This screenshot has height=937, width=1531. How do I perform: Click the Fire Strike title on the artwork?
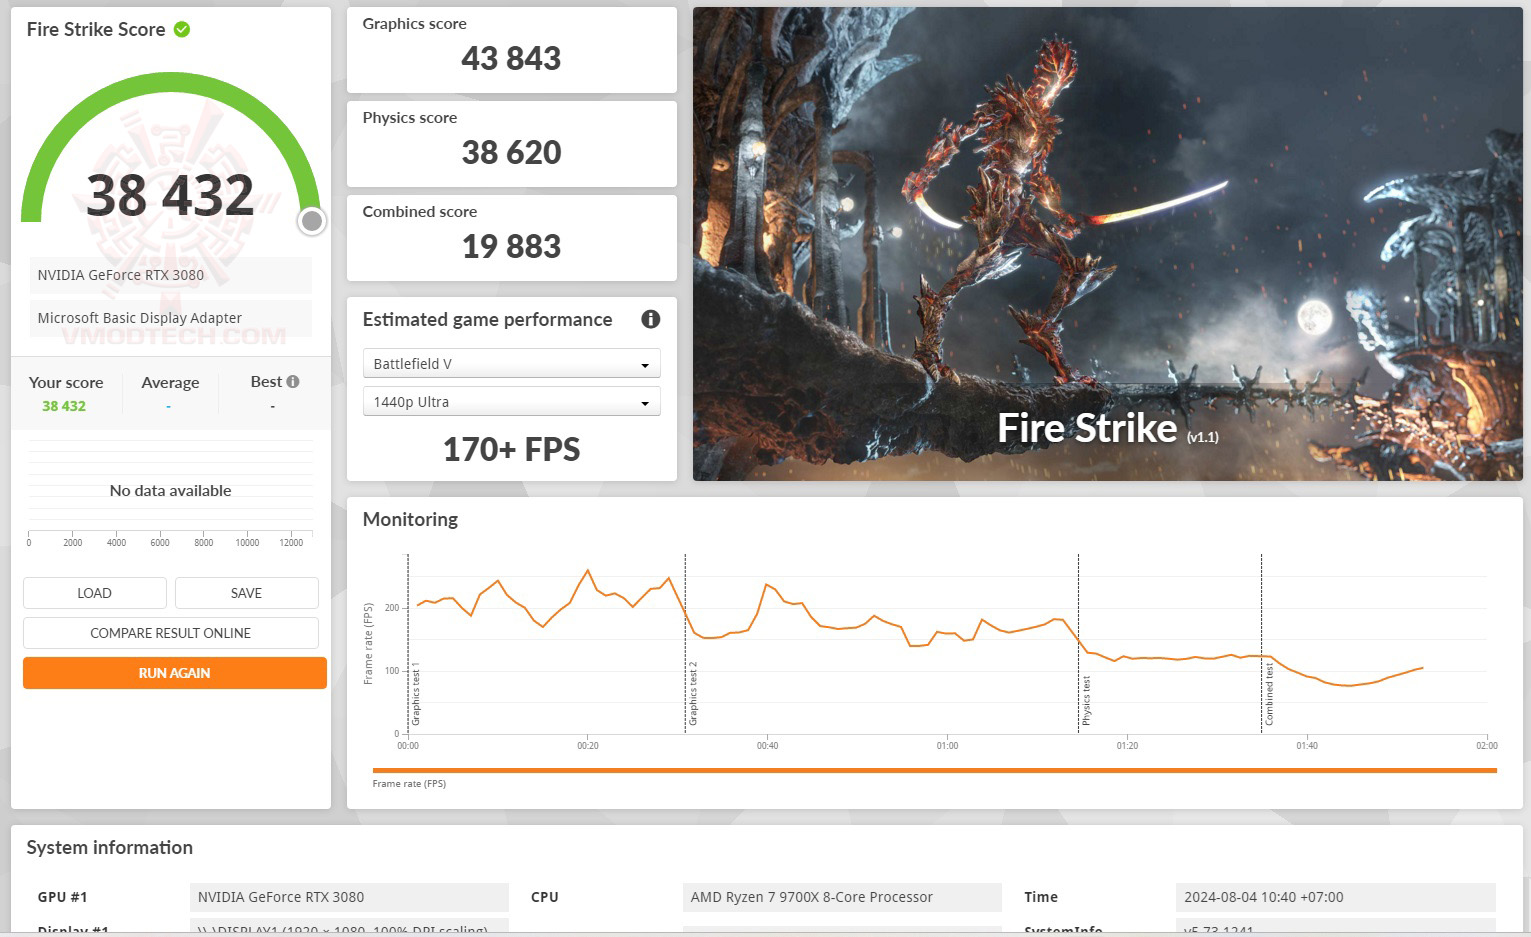1087,428
